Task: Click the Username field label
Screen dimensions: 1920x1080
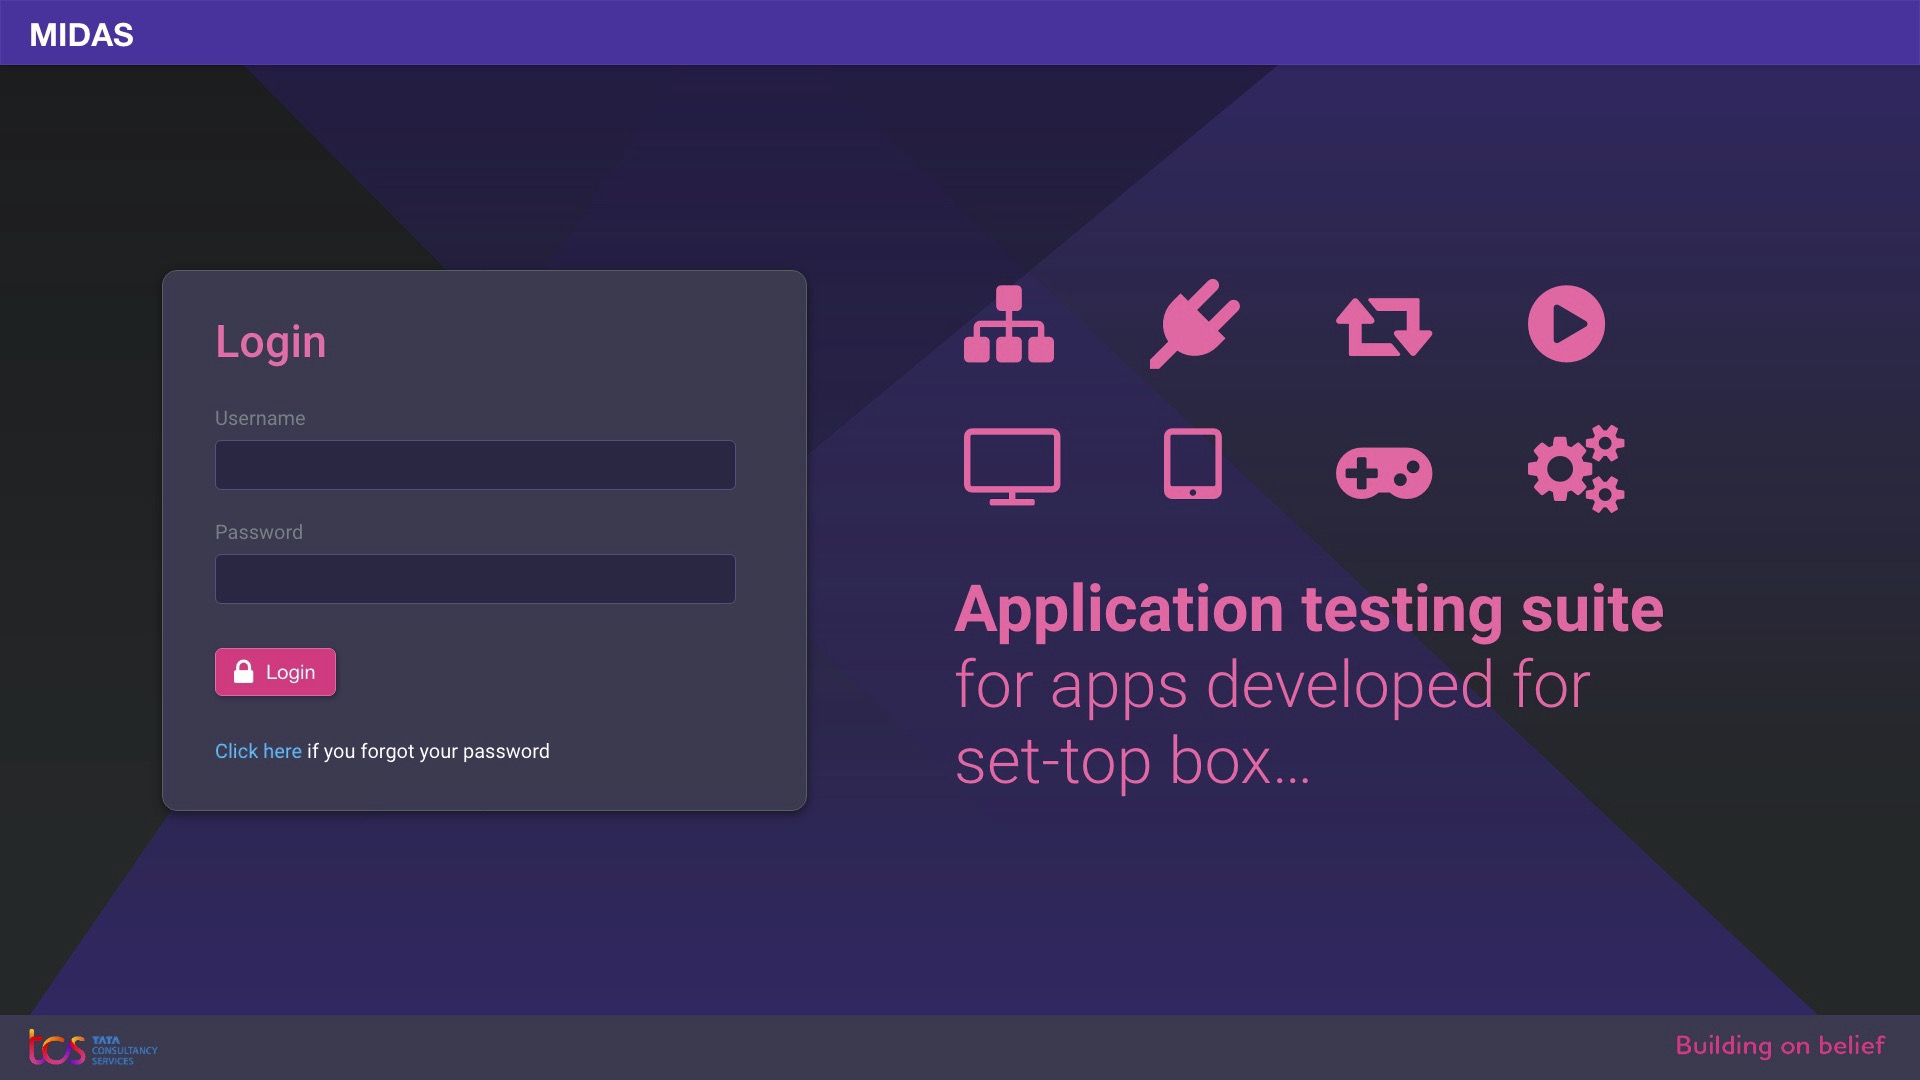Action: pyautogui.click(x=260, y=418)
